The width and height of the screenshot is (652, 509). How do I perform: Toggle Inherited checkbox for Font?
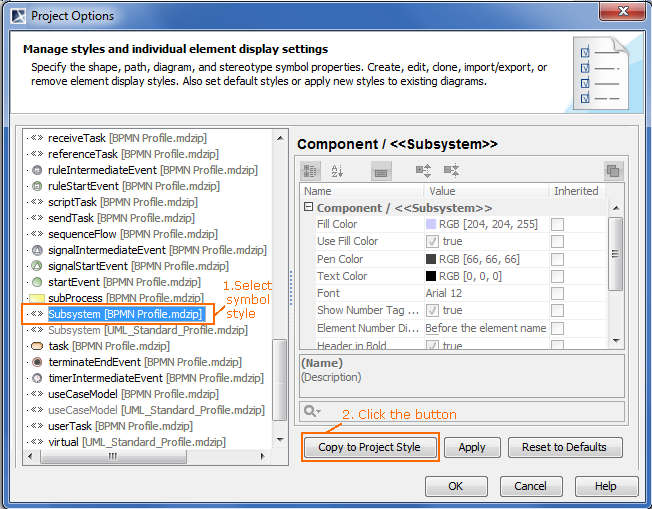[x=557, y=294]
